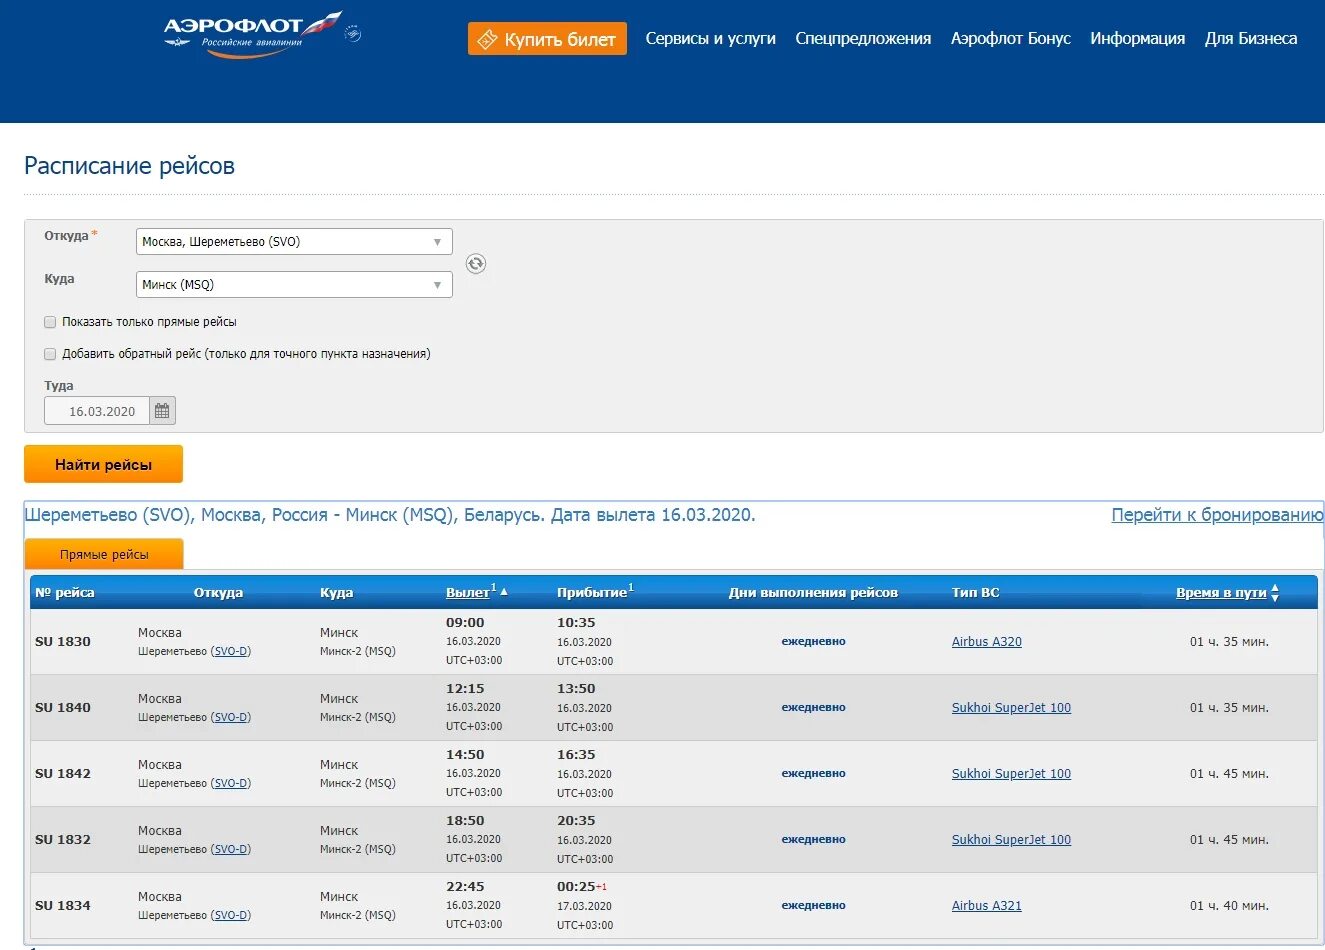The width and height of the screenshot is (1325, 950).
Task: Open the Куда dropdown (Минск MSQ)
Action: 294,285
